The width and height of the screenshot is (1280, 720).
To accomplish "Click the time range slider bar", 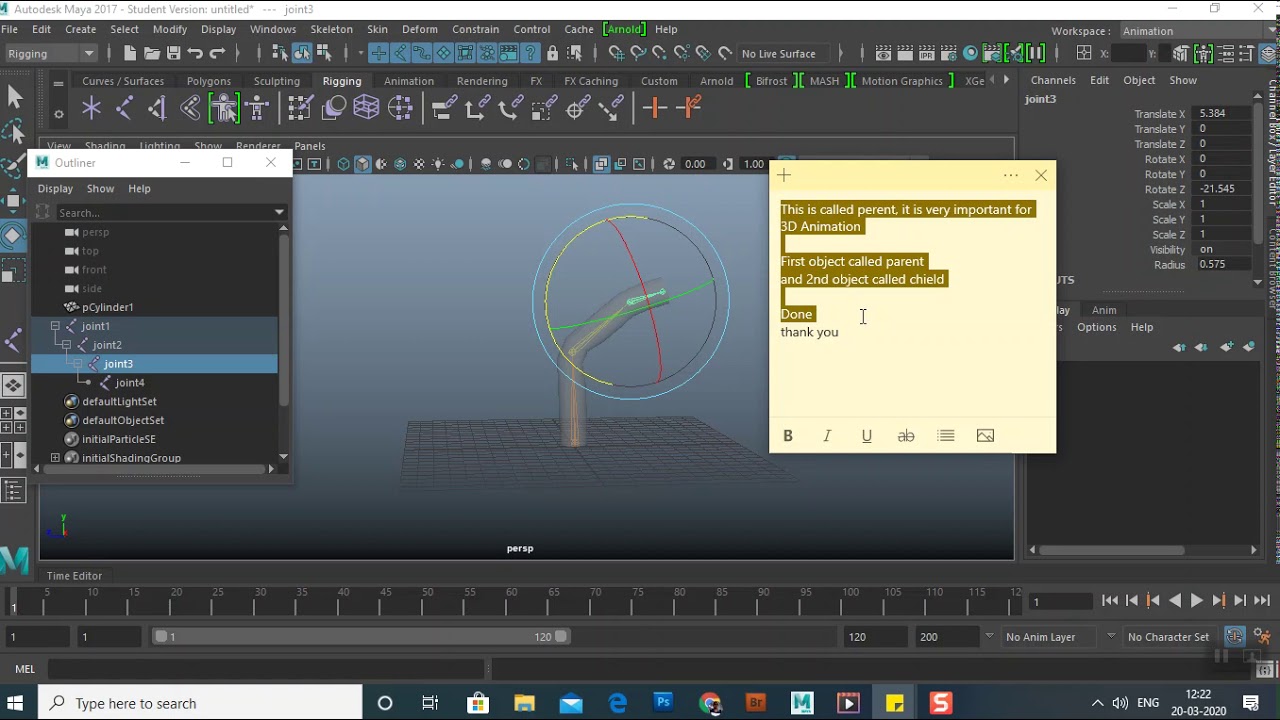I will [362, 637].
